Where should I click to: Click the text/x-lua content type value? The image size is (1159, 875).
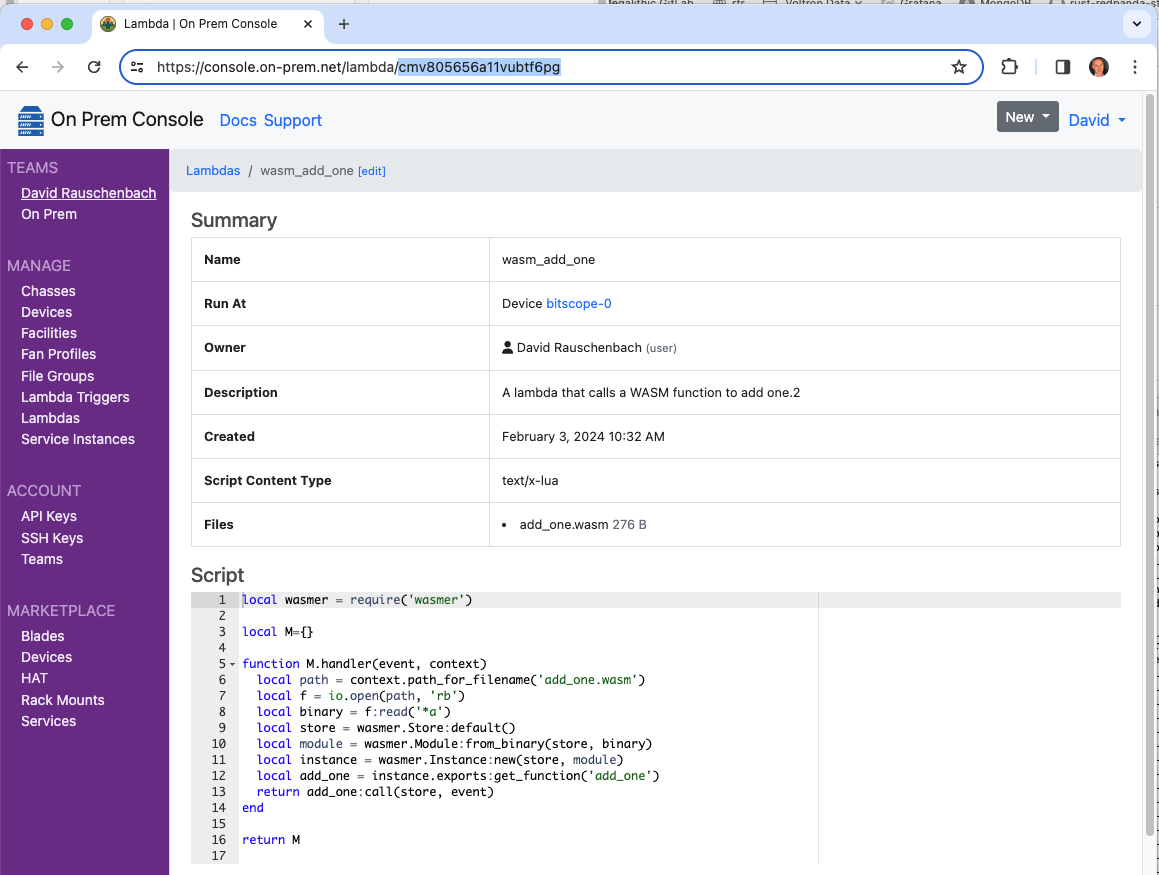tap(530, 480)
